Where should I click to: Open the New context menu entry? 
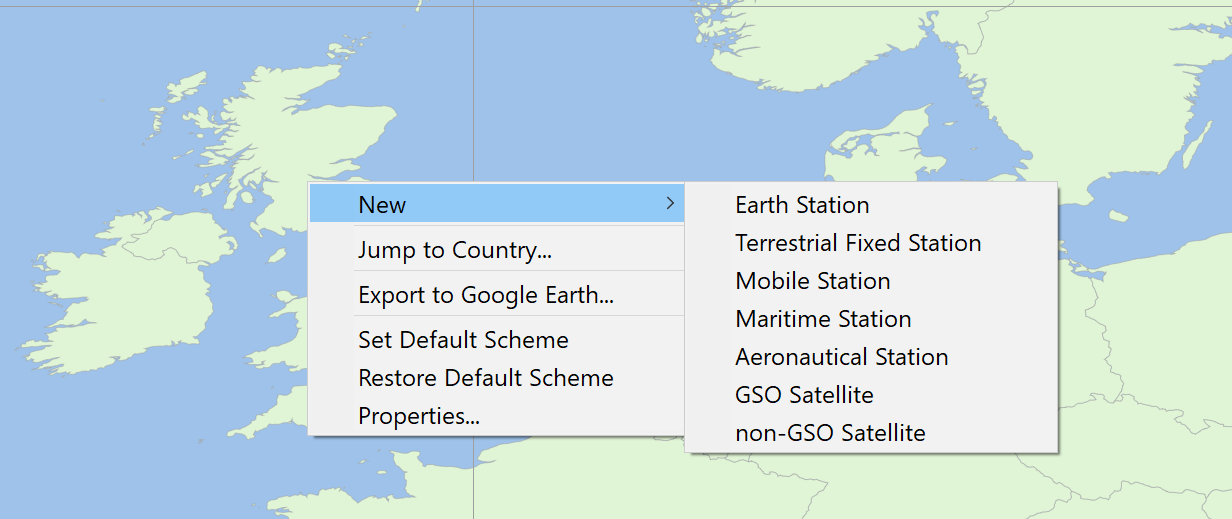[497, 205]
